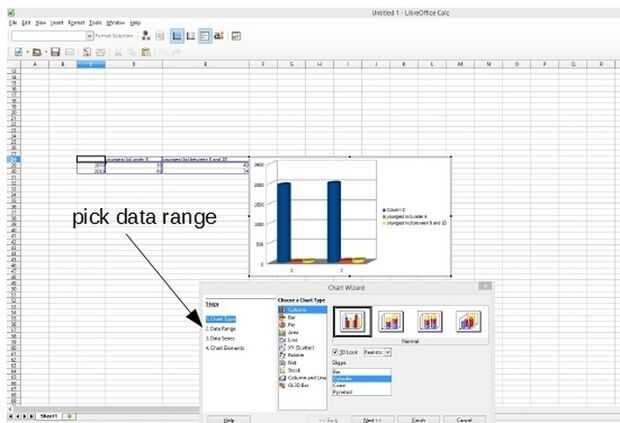The image size is (620, 423).
Task: Select the Line chart type
Action: click(x=302, y=340)
